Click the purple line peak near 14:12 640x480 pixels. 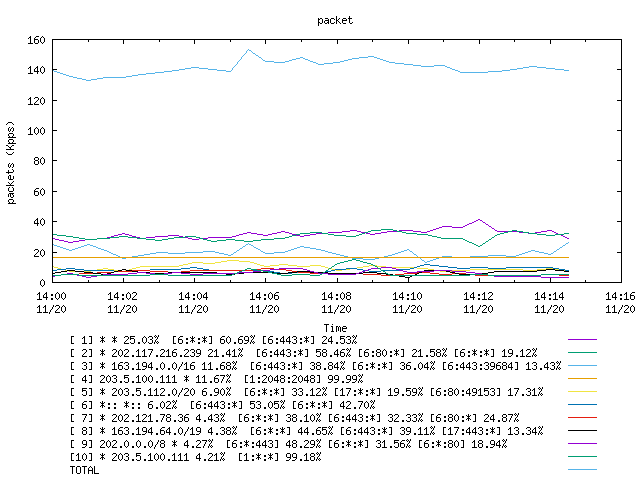(479, 220)
